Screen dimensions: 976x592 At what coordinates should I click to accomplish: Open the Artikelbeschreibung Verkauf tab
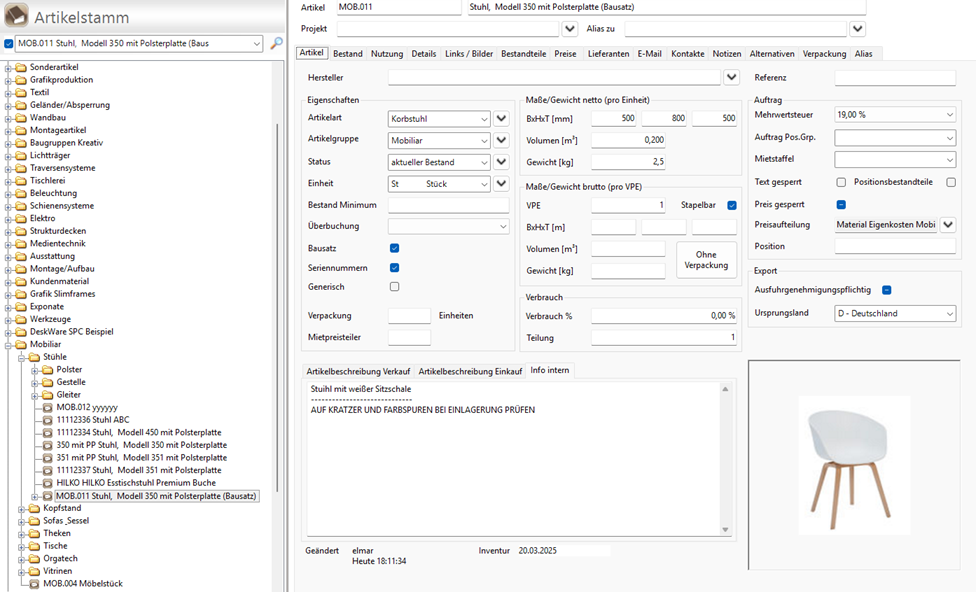click(359, 371)
